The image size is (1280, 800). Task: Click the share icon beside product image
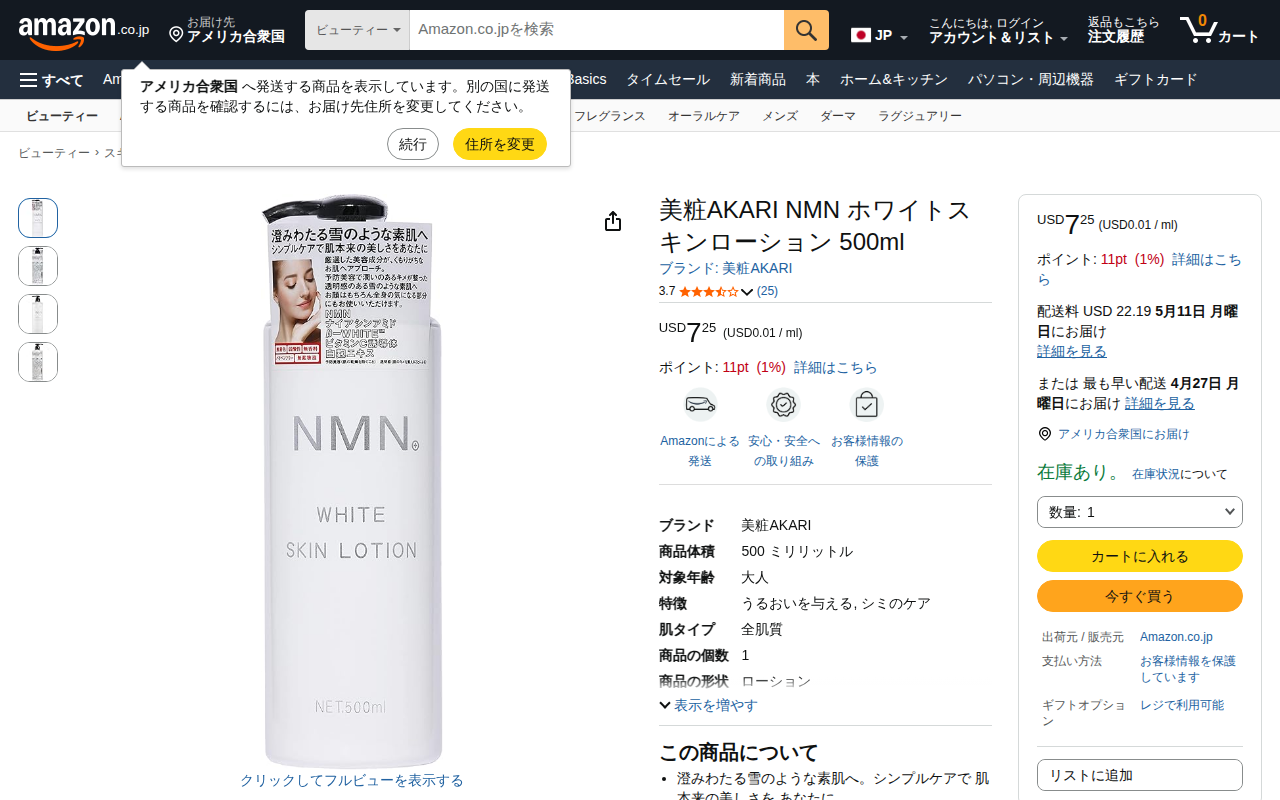click(613, 221)
